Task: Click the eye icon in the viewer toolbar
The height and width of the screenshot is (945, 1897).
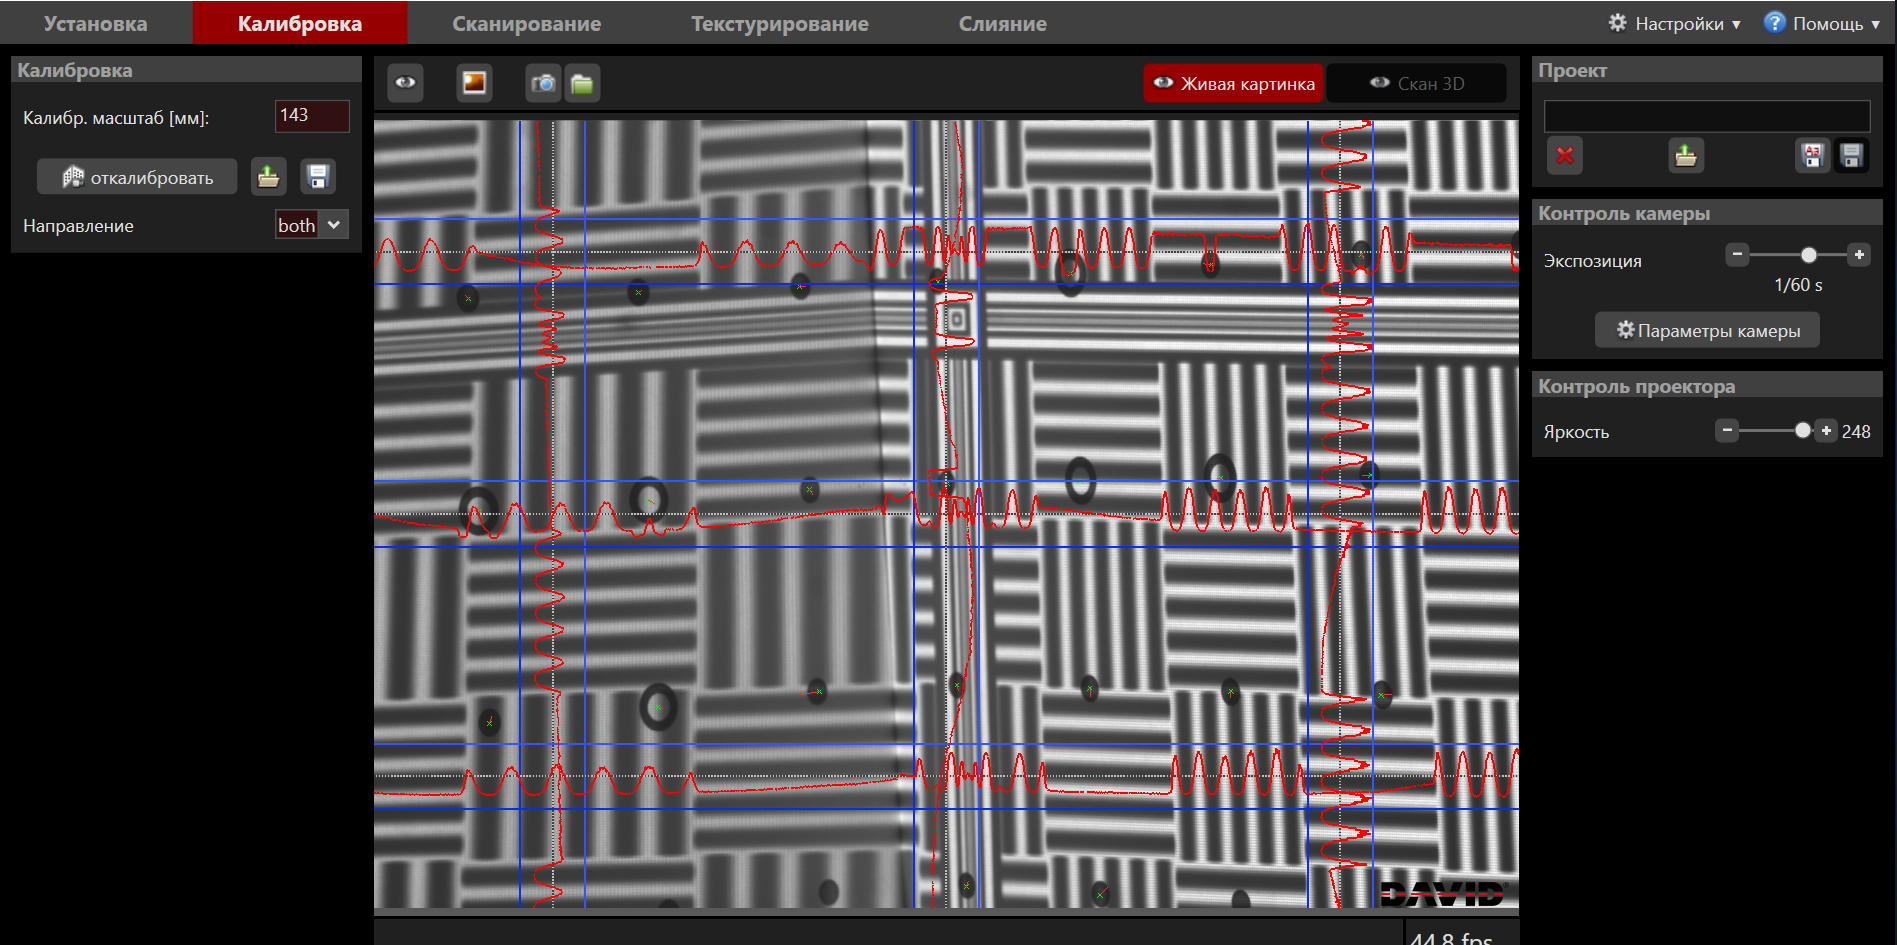Action: click(x=405, y=83)
